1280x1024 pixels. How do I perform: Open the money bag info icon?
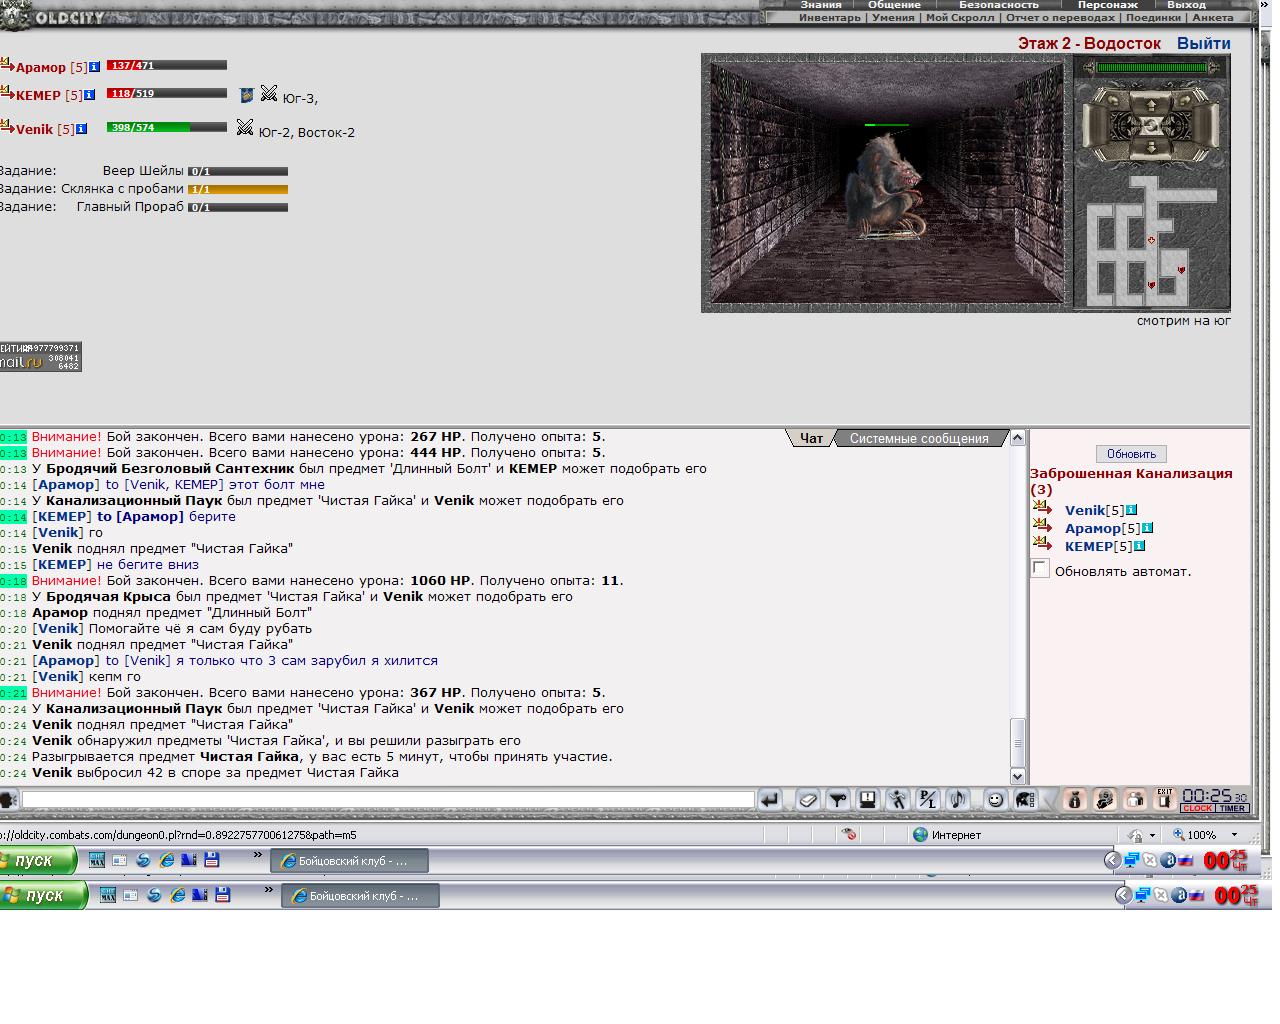(x=1075, y=800)
